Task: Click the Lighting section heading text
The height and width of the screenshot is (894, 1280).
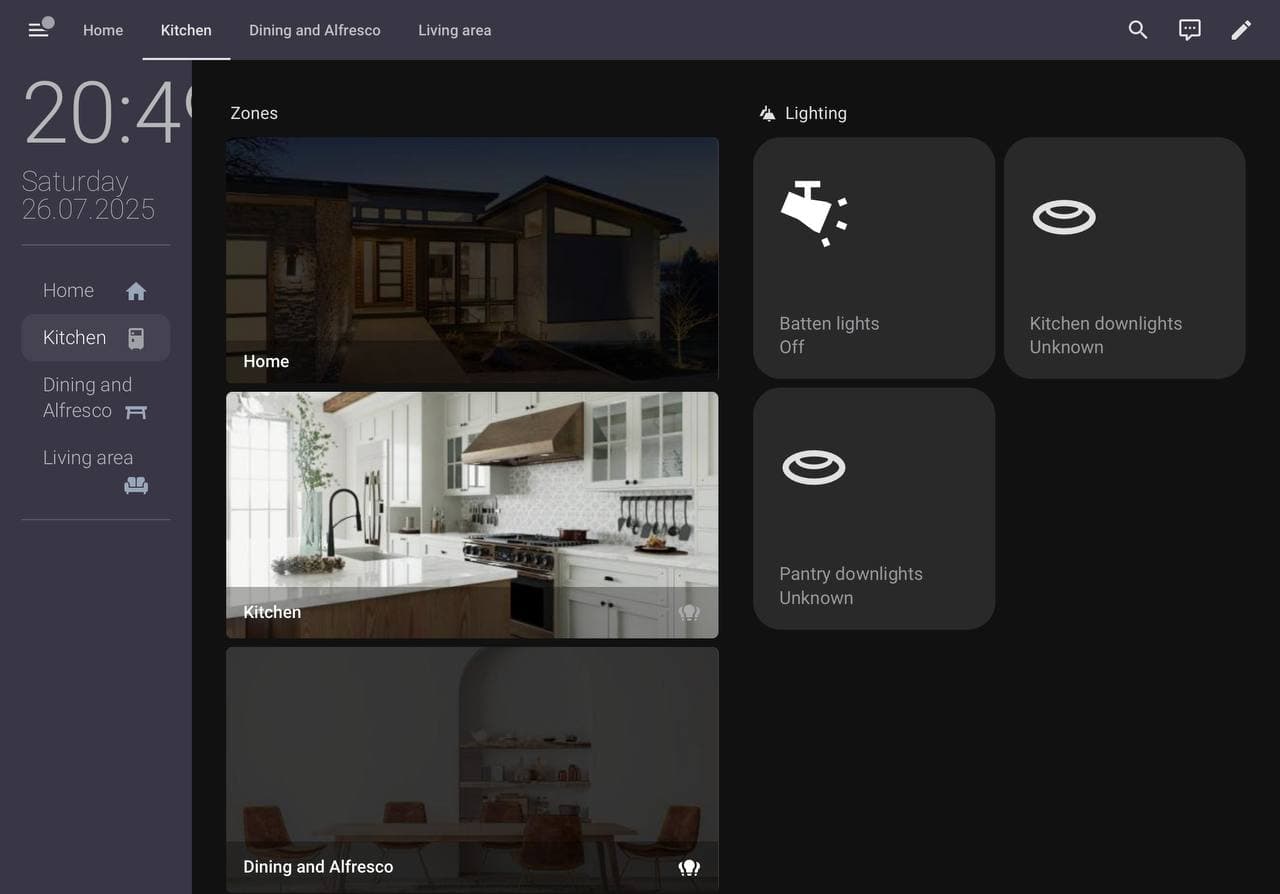Action: click(816, 113)
